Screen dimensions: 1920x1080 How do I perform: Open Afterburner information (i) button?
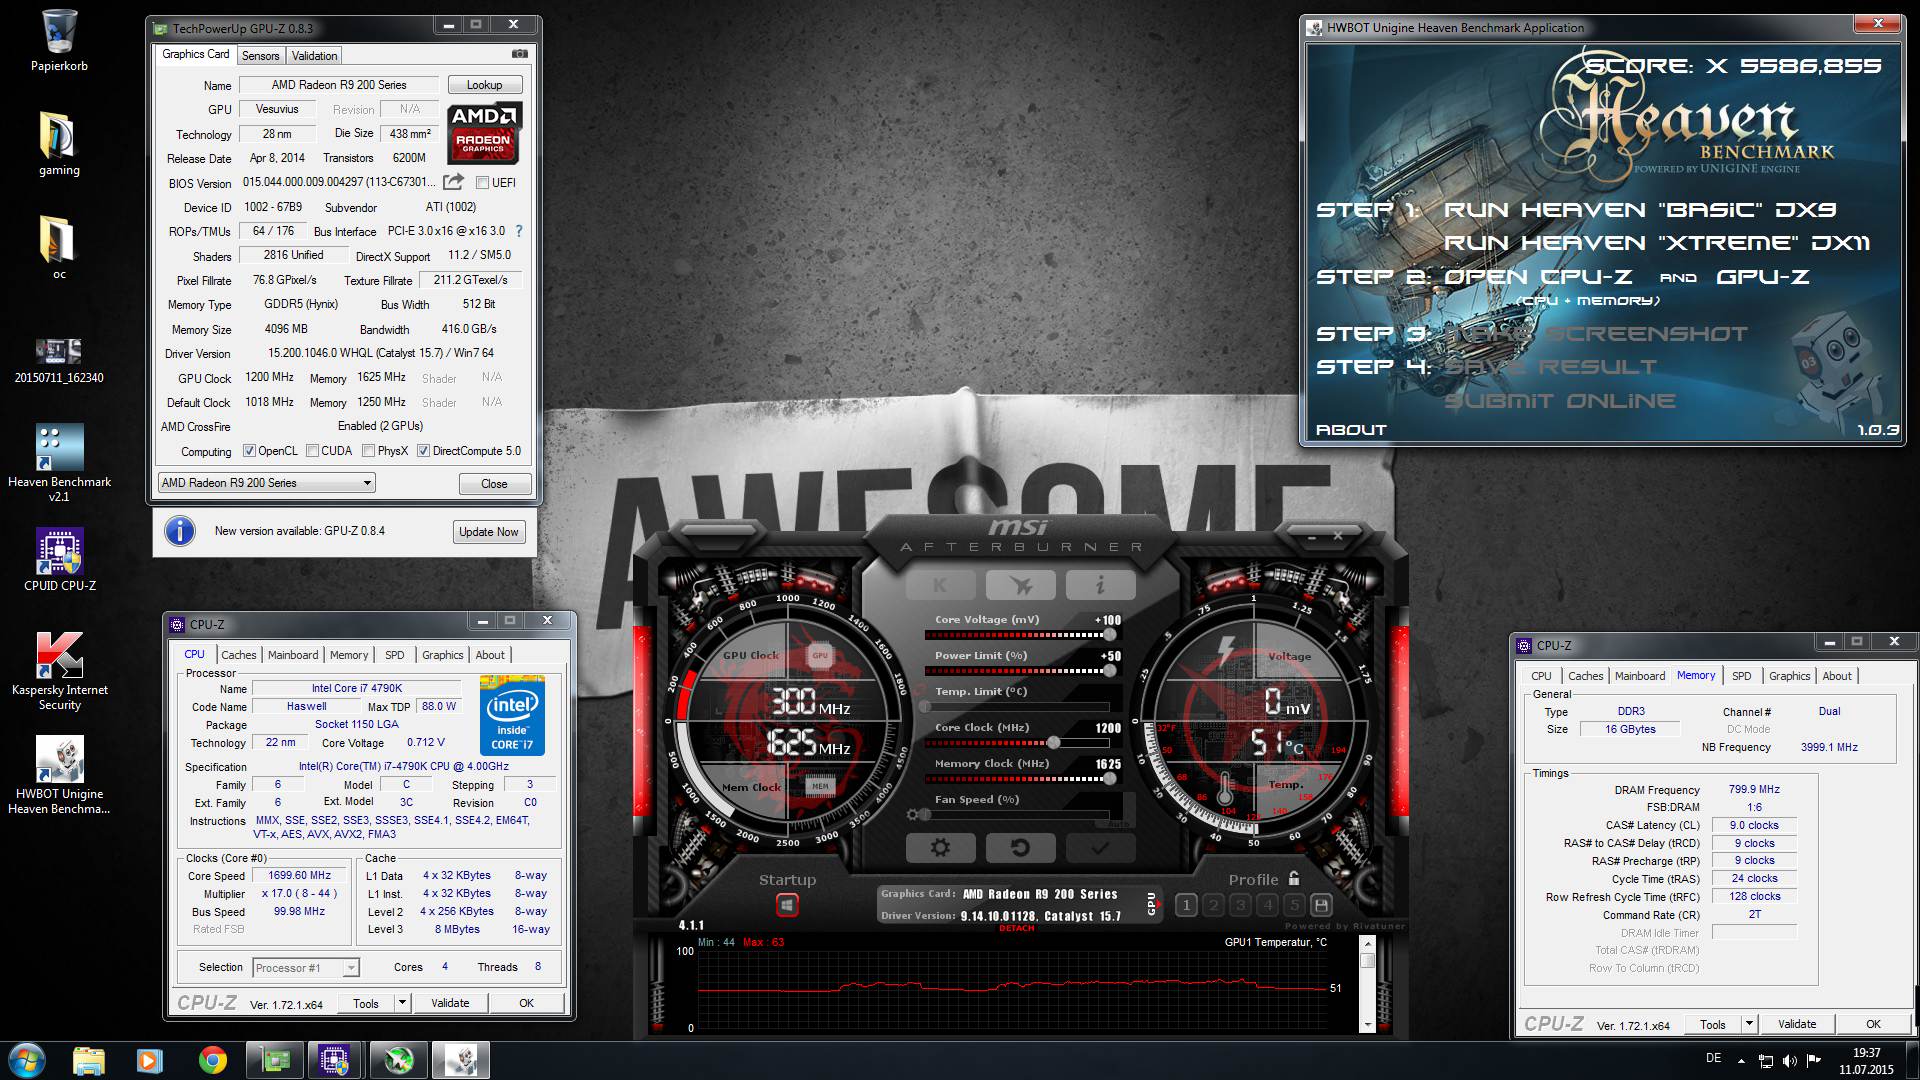[1100, 585]
